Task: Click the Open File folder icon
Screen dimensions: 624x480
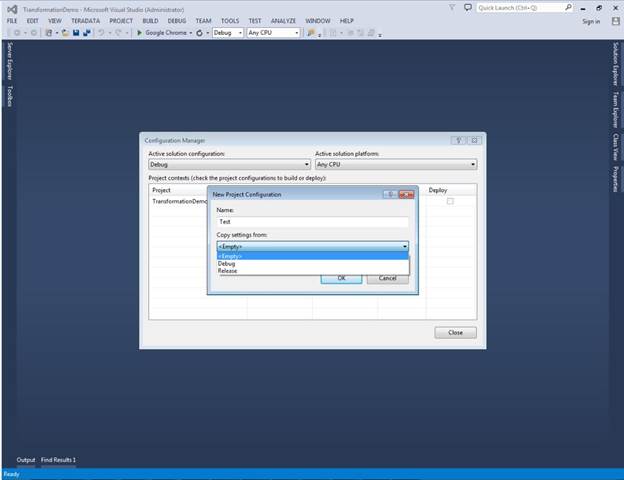Action: (65, 33)
